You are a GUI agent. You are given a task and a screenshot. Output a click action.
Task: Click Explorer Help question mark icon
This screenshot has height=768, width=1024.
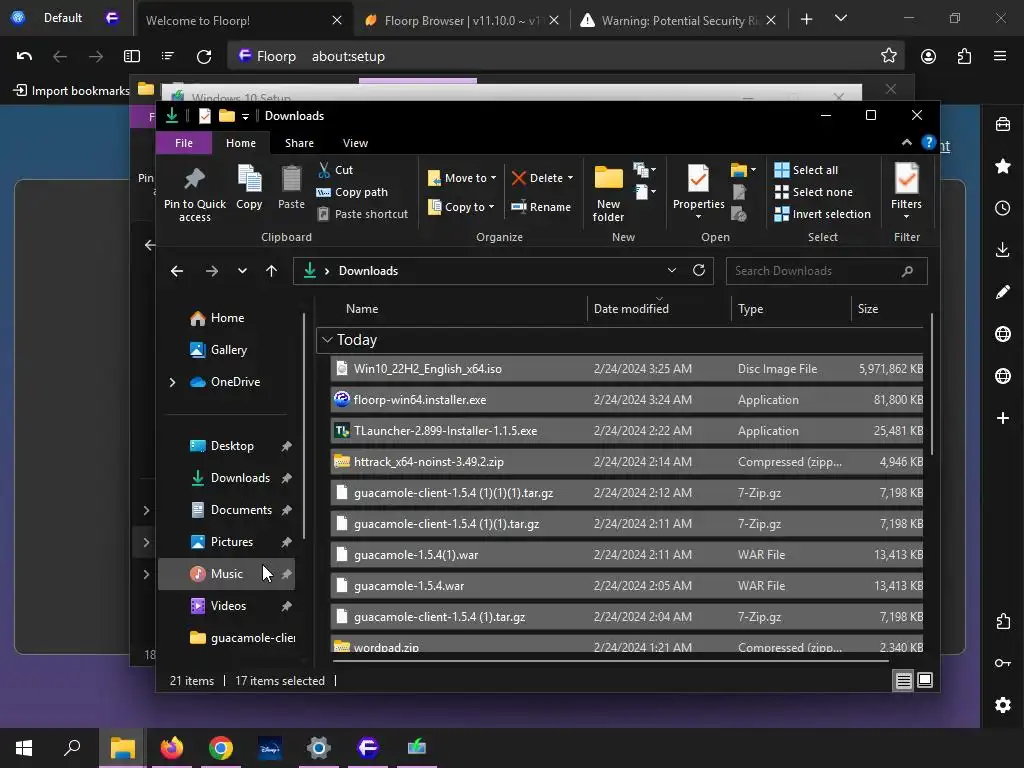pyautogui.click(x=928, y=142)
